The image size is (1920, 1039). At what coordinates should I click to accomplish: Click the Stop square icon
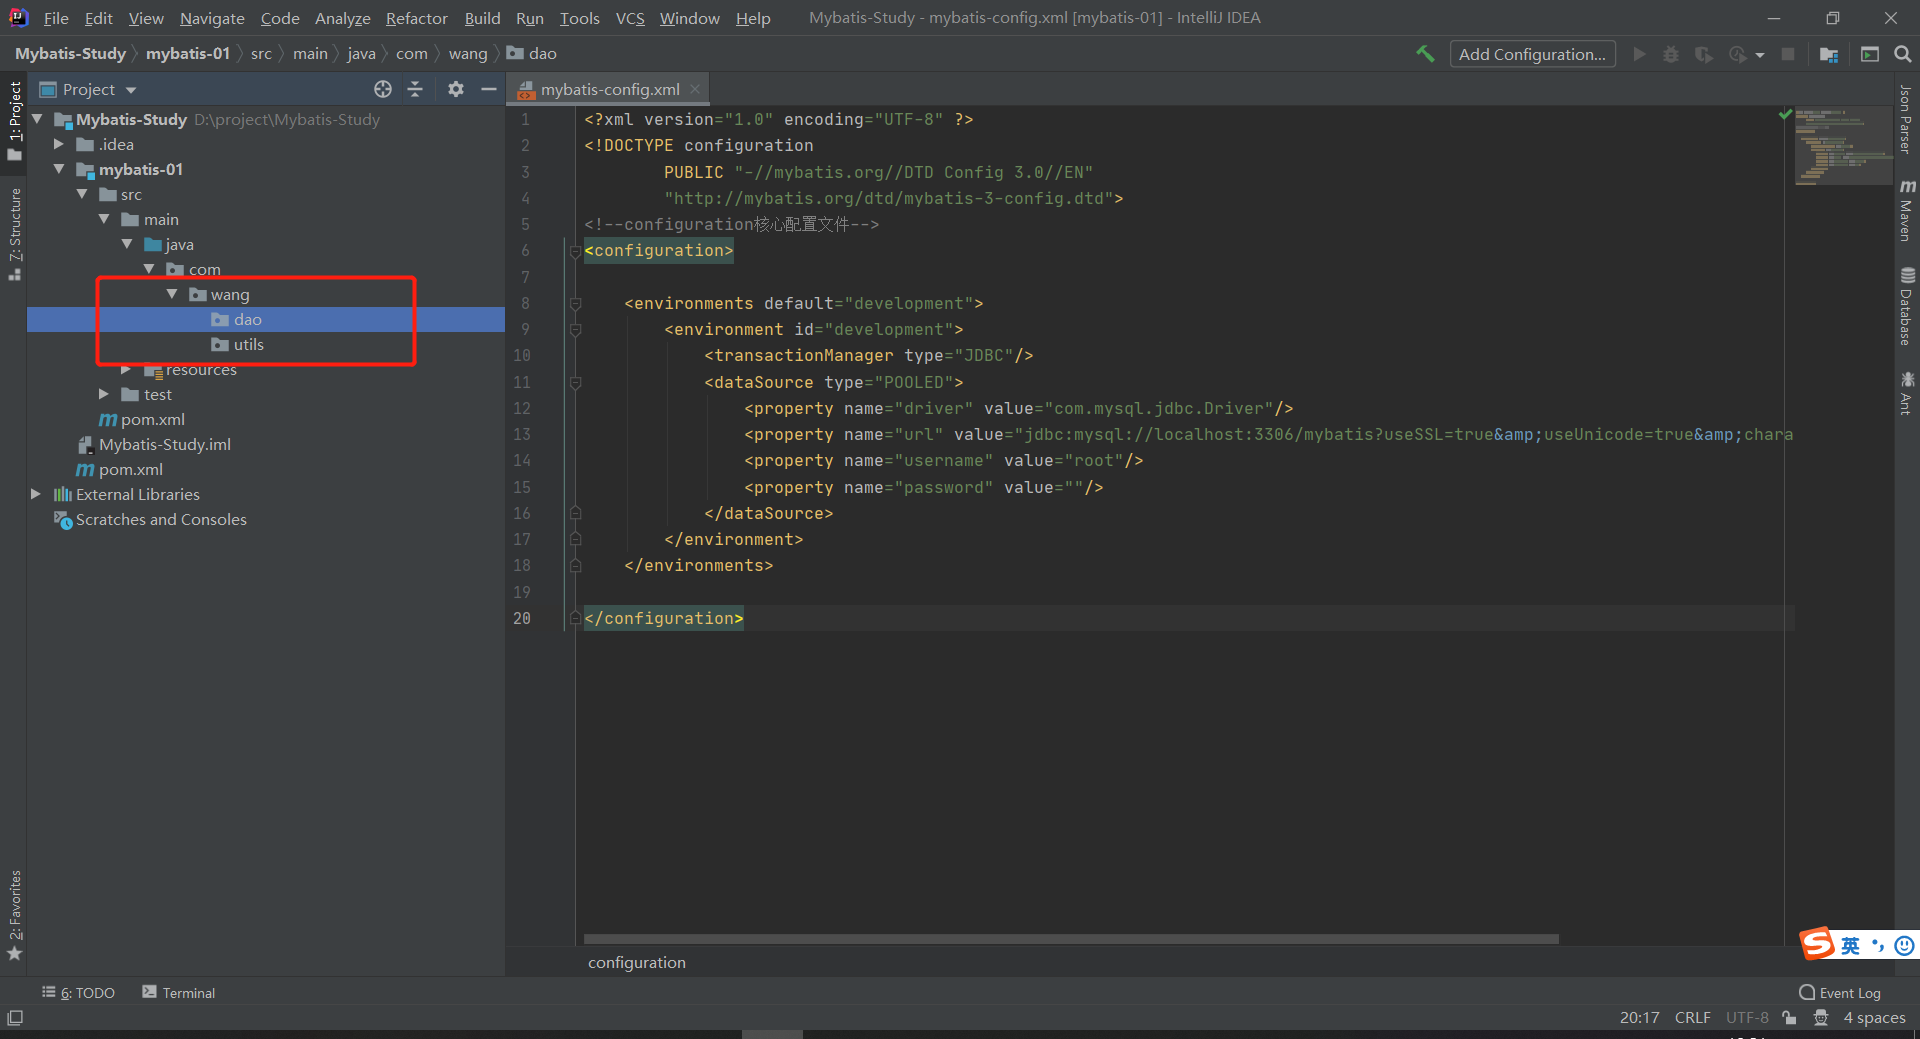click(1788, 54)
